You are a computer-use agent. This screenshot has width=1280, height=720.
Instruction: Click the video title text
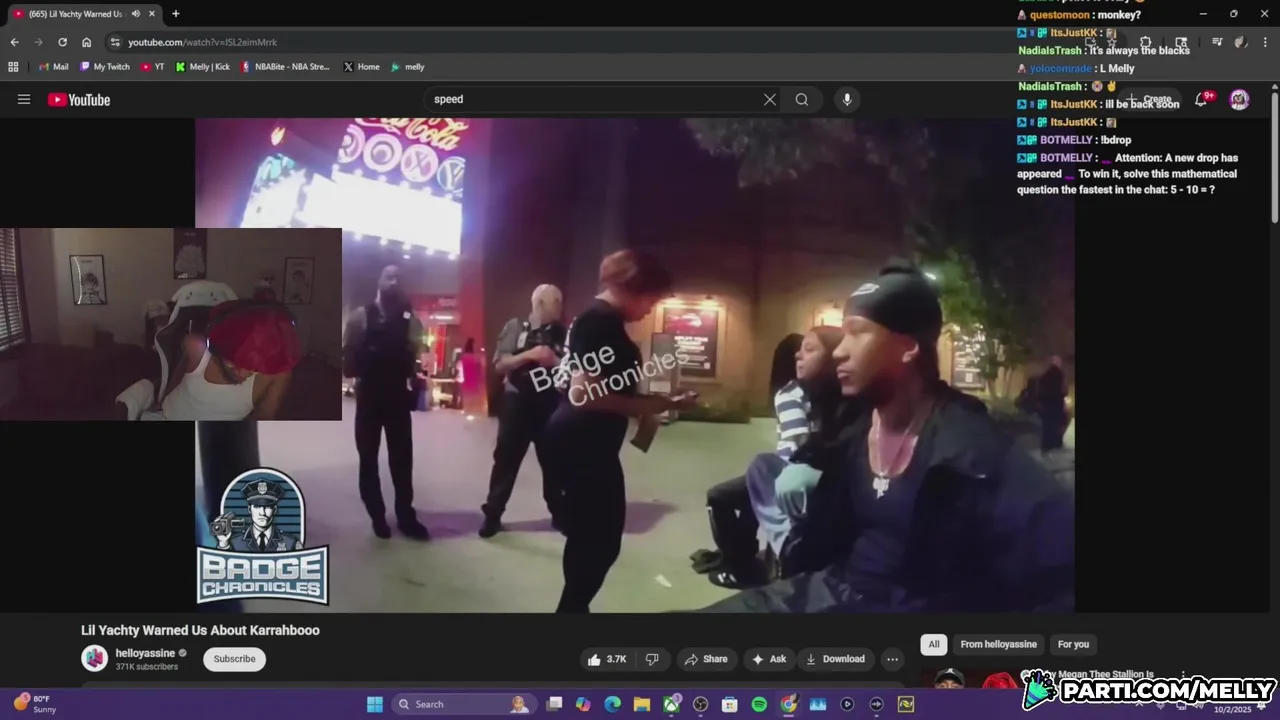pos(200,630)
